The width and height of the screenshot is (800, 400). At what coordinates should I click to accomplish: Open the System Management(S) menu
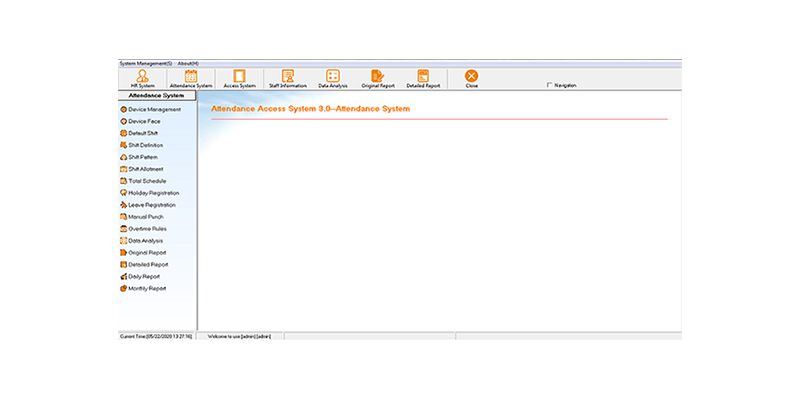pyautogui.click(x=145, y=64)
